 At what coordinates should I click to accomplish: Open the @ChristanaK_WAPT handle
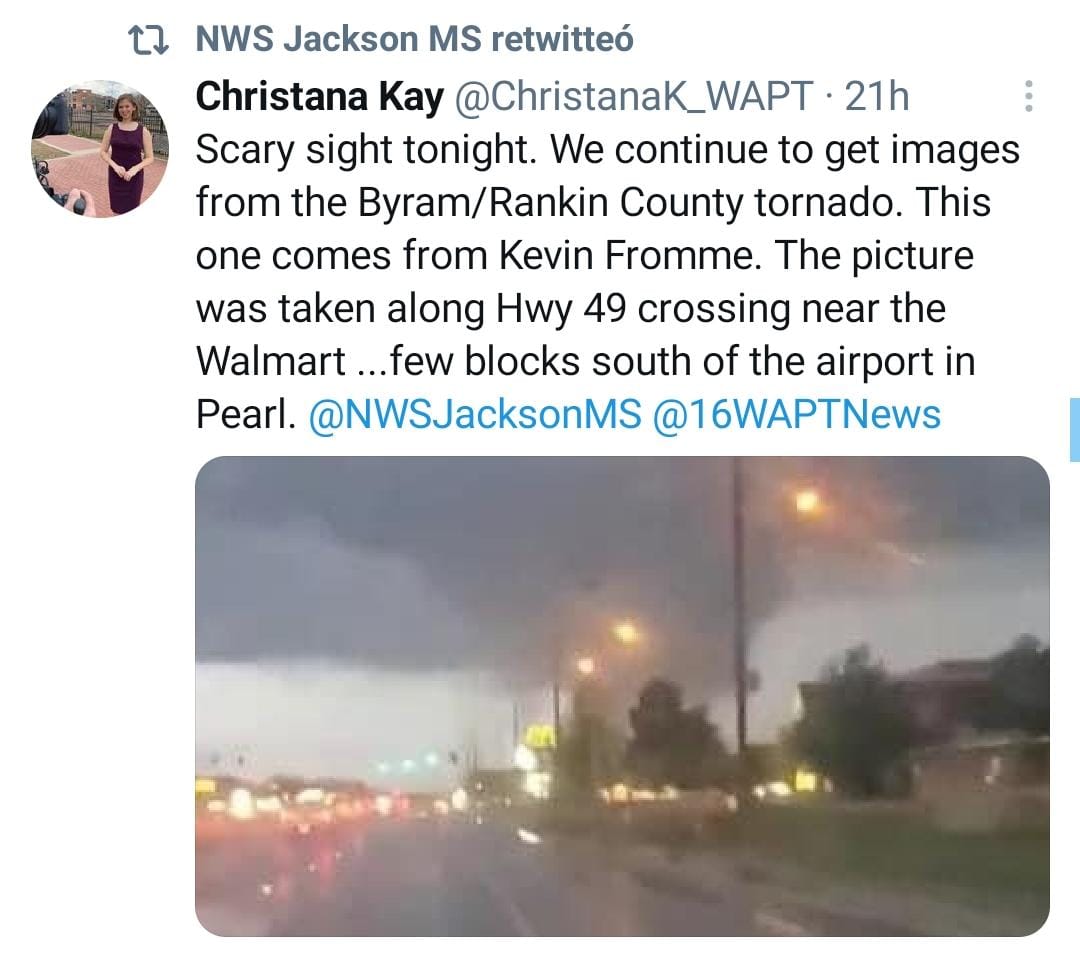click(x=634, y=96)
